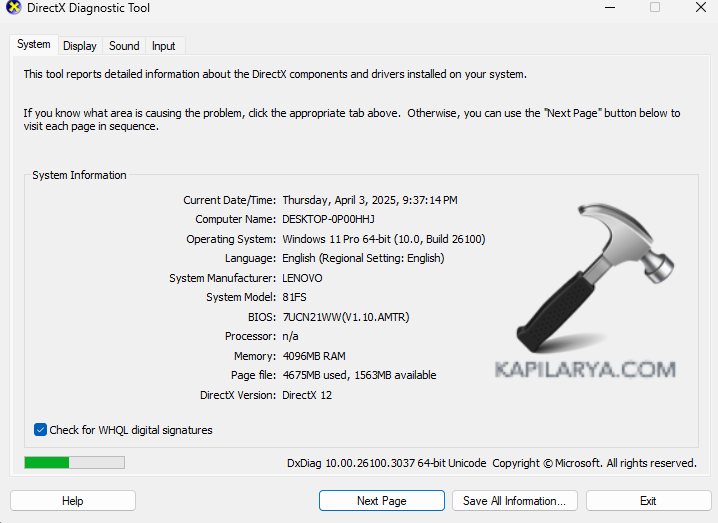Click the "This tool reports detailed information" text

point(275,74)
